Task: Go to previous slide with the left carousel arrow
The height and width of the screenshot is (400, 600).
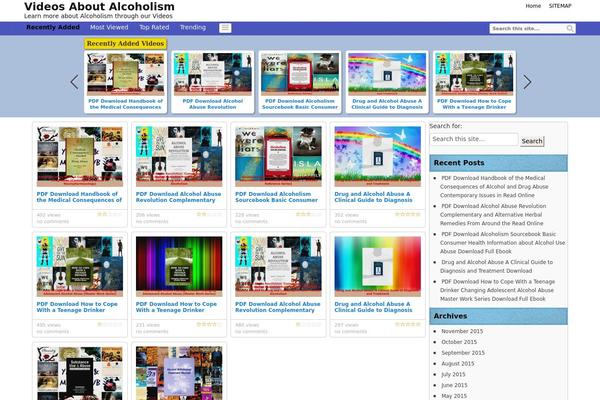Action: [75, 82]
